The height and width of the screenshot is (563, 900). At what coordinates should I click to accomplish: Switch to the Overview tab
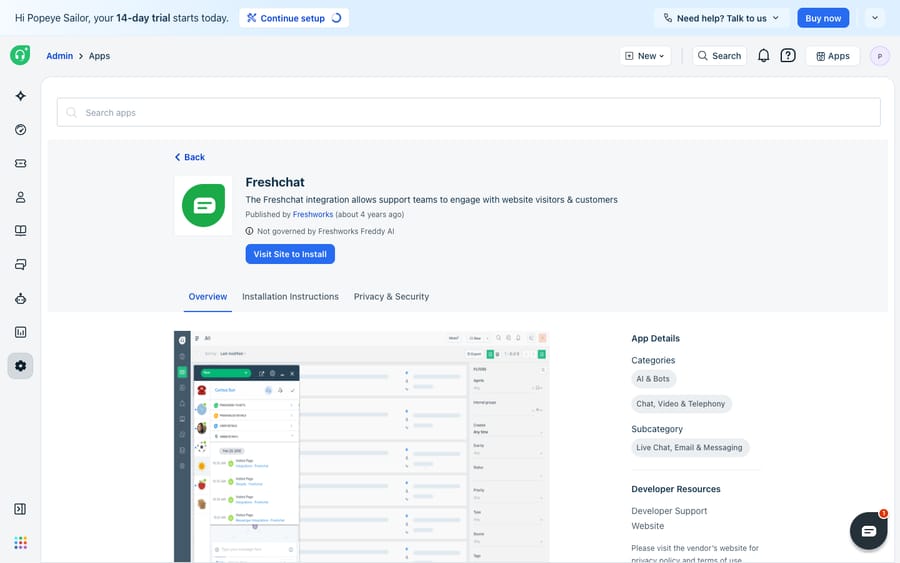click(x=208, y=297)
